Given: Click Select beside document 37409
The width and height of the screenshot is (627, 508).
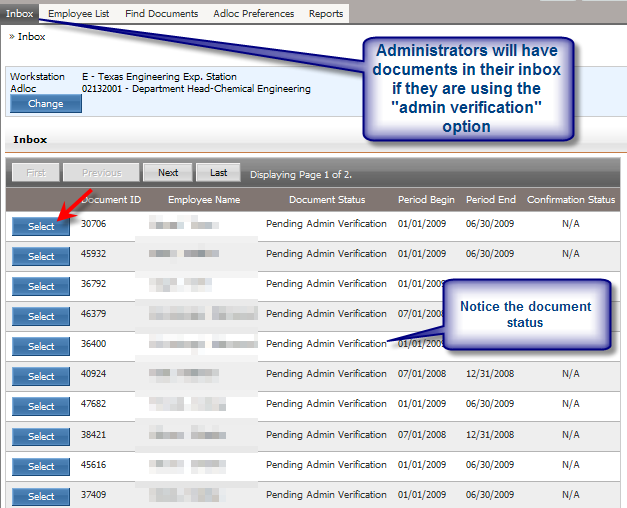Looking at the screenshot, I should (41, 496).
